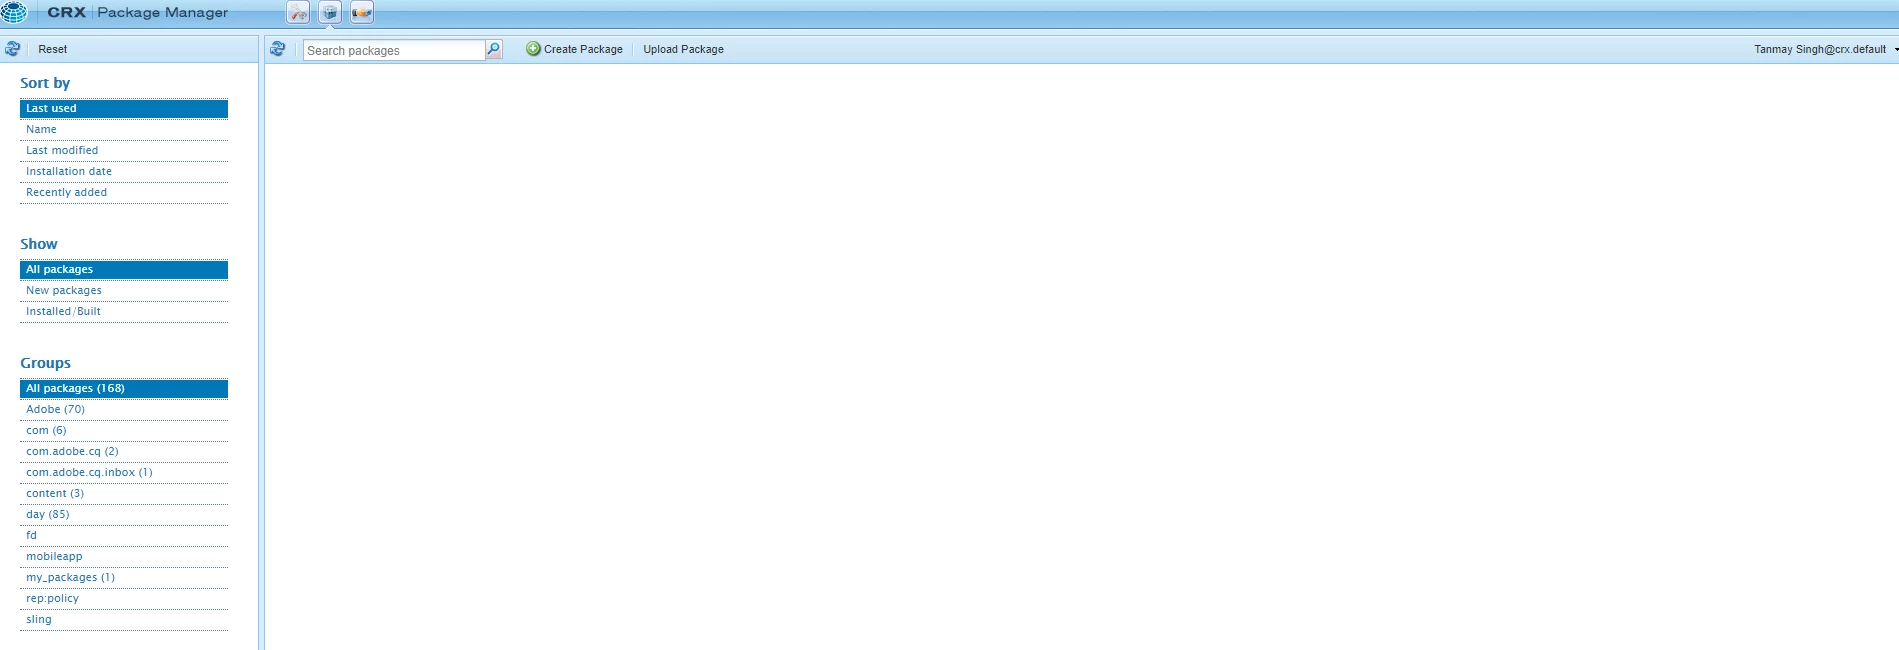Select the my_packages (1) group
The width and height of the screenshot is (1899, 650).
(x=124, y=577)
